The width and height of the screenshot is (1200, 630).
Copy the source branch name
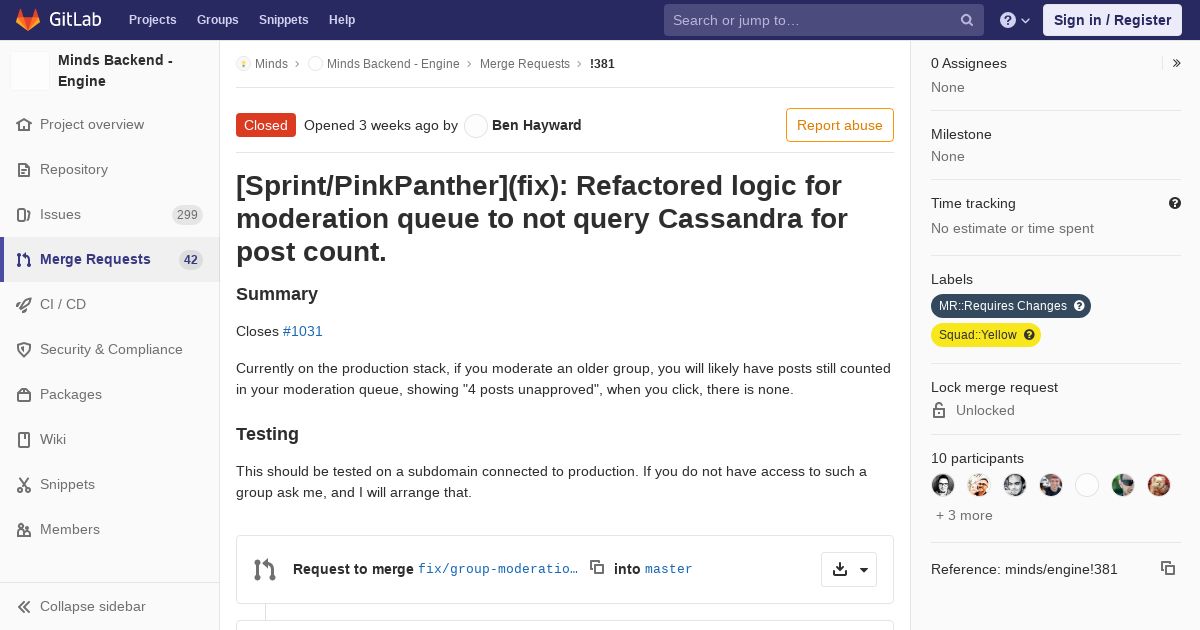tap(597, 567)
